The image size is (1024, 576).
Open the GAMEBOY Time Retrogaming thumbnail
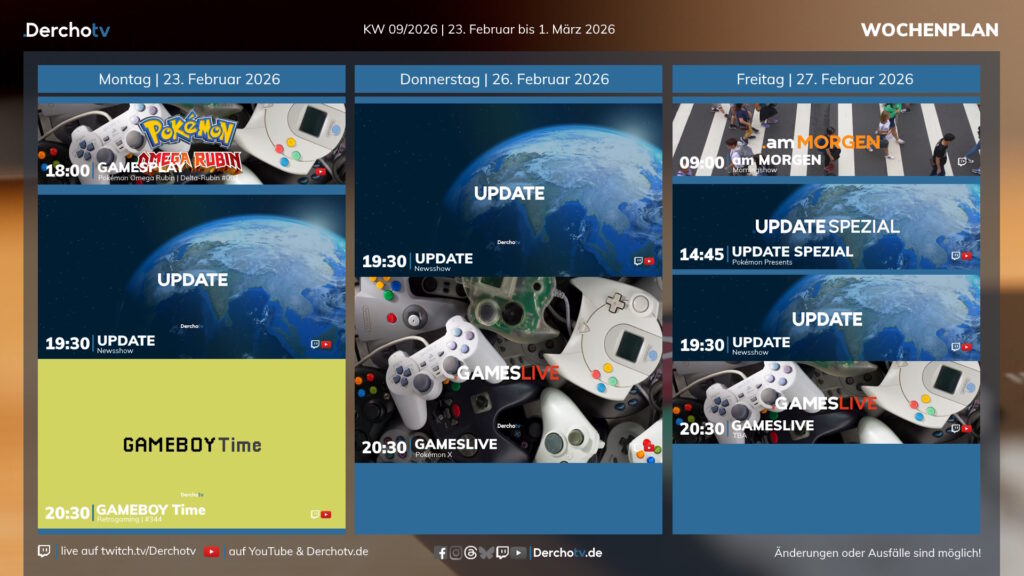192,444
